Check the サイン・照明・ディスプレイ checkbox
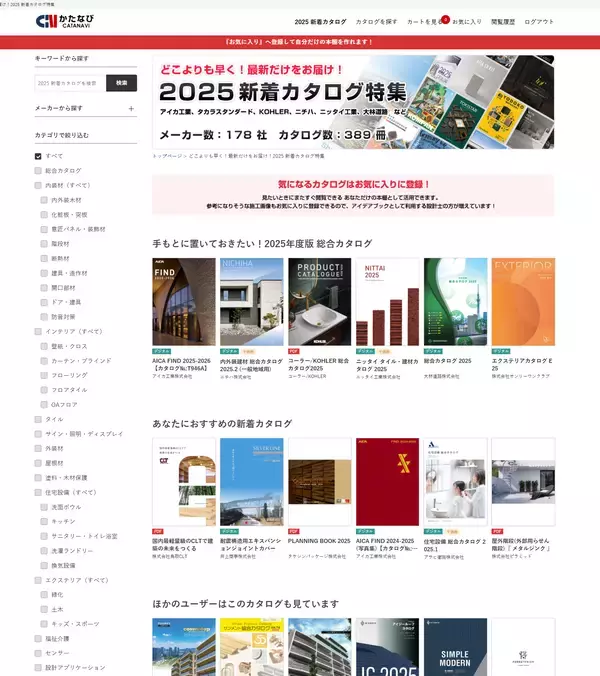The width and height of the screenshot is (600, 676). point(38,434)
